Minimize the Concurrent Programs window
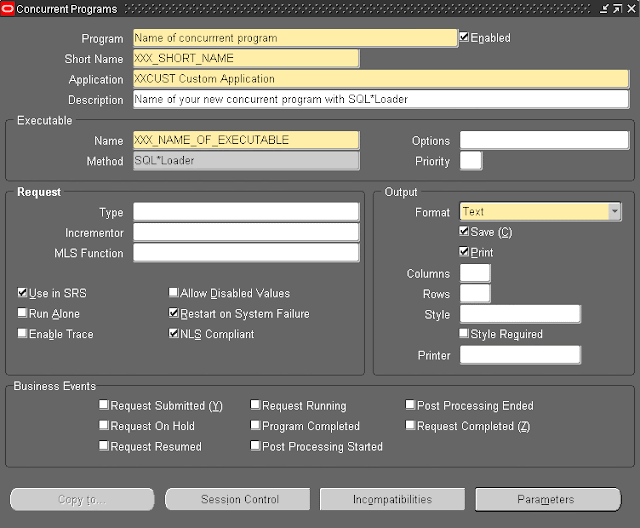 pyautogui.click(x=604, y=9)
